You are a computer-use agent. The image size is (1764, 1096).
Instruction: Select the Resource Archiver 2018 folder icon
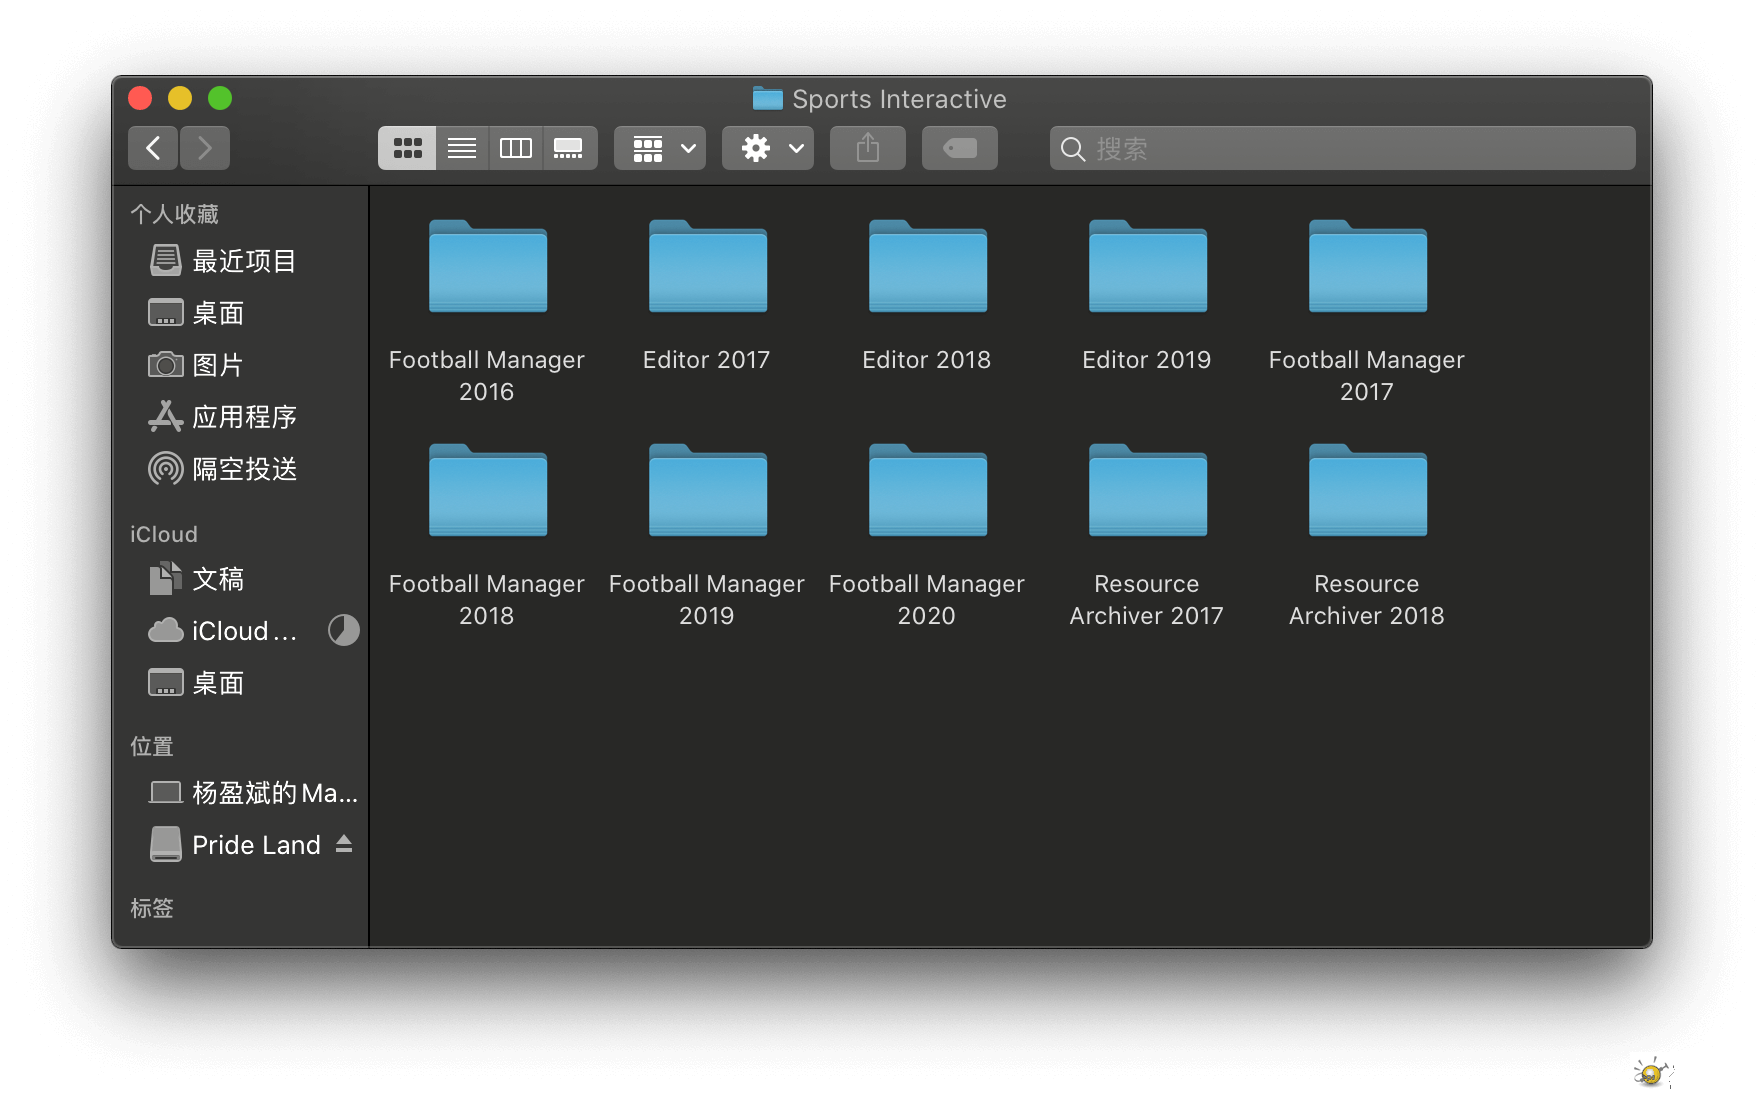click(1368, 490)
